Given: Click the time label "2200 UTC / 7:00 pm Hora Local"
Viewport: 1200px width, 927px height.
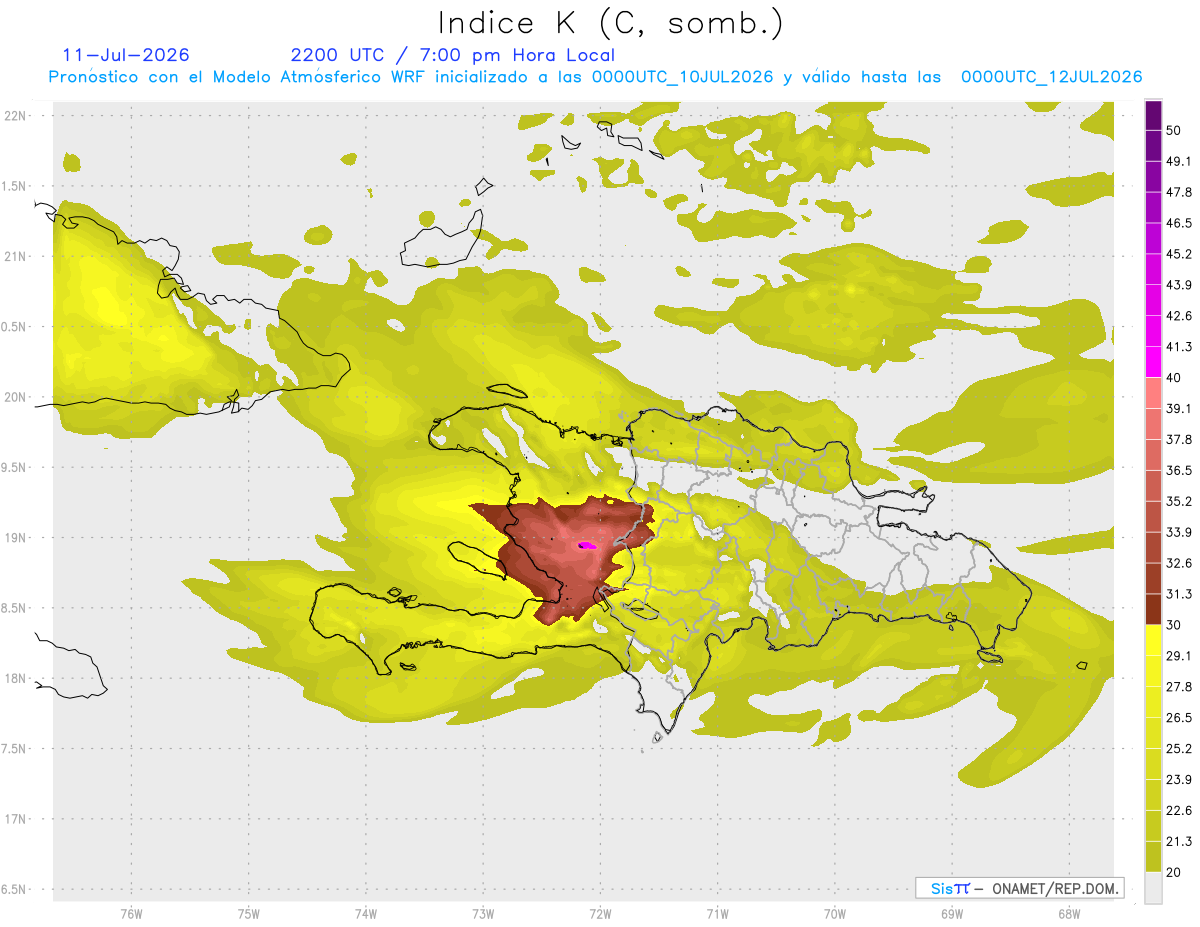Looking at the screenshot, I should coord(452,55).
